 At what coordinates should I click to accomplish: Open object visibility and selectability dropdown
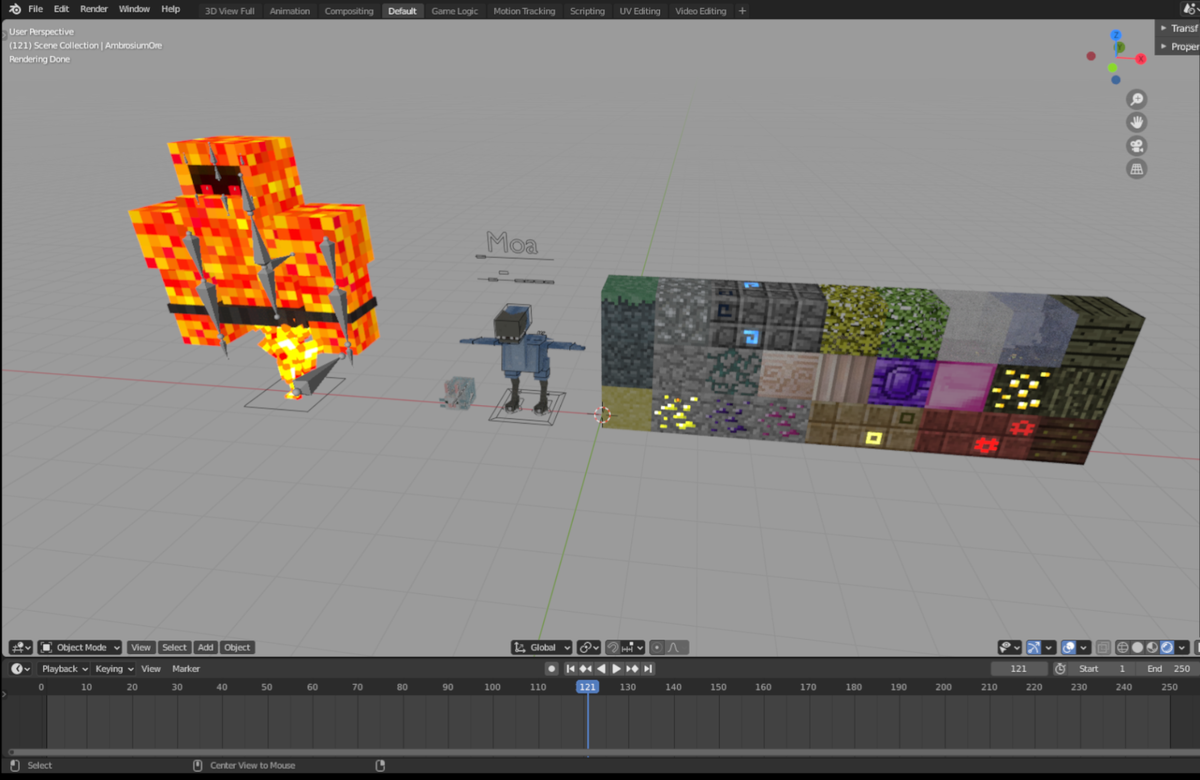(1010, 647)
